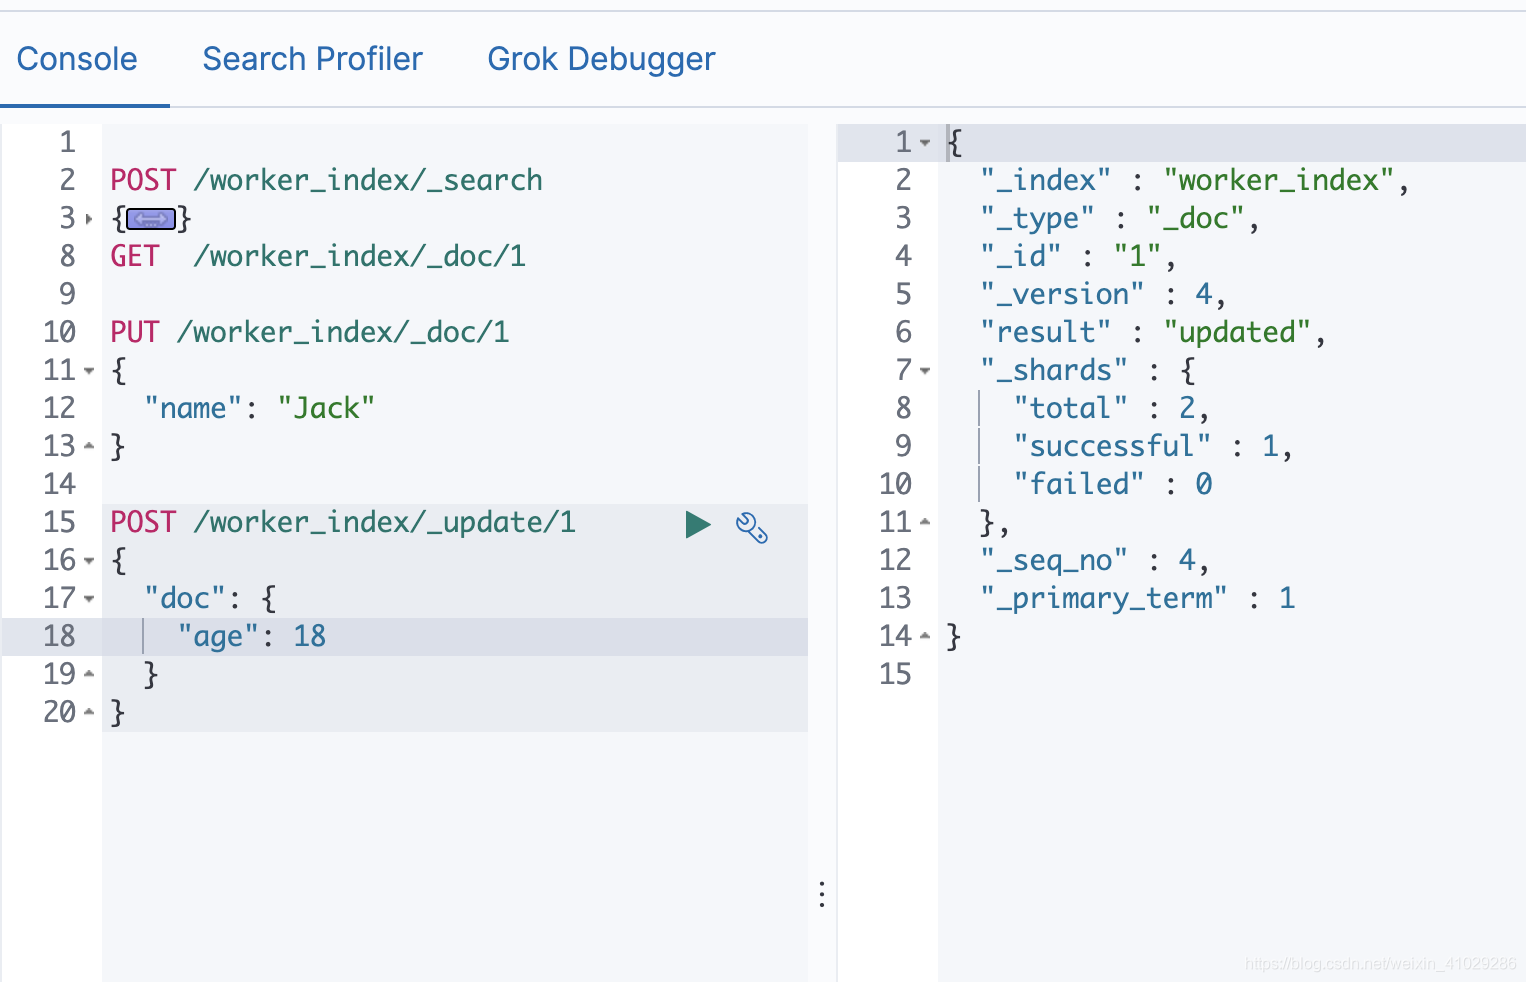Click the "failed" : 0 response line
The image size is (1526, 982).
point(1113,484)
